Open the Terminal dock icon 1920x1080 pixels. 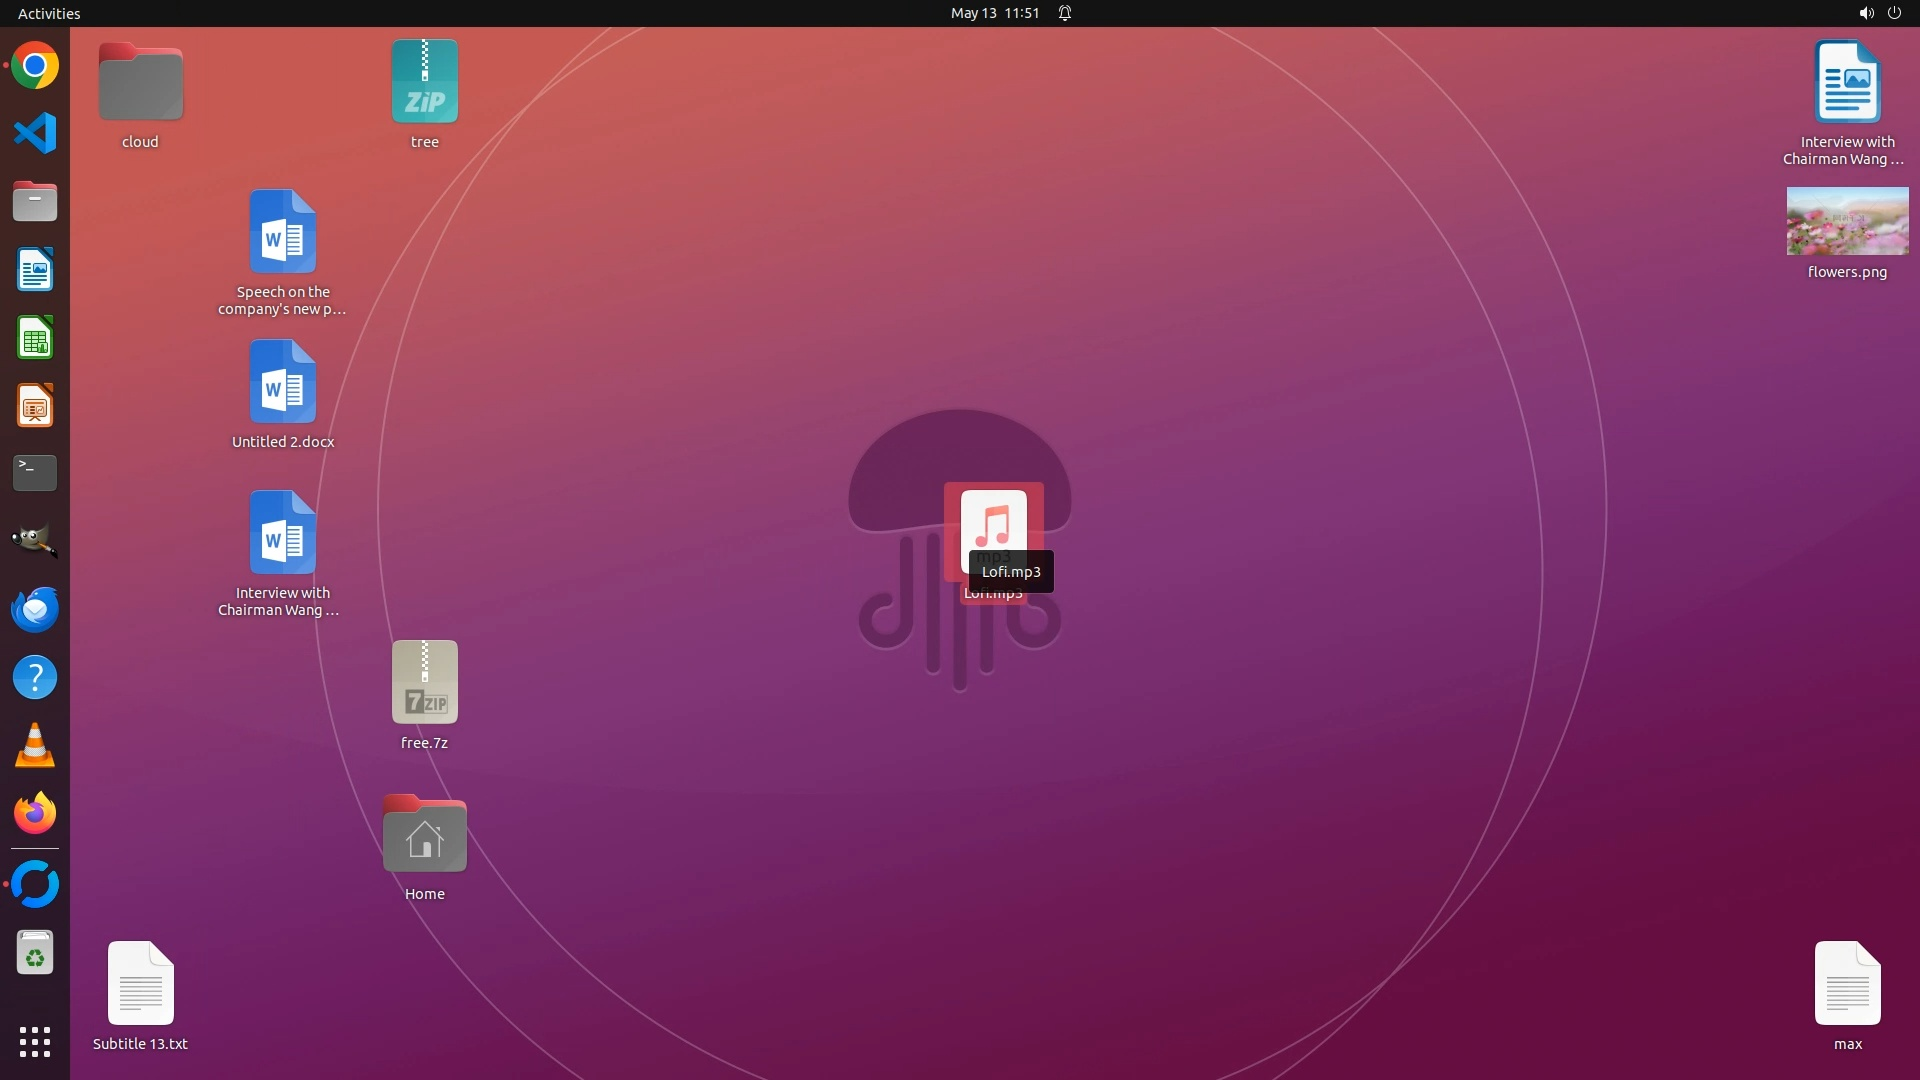point(35,473)
